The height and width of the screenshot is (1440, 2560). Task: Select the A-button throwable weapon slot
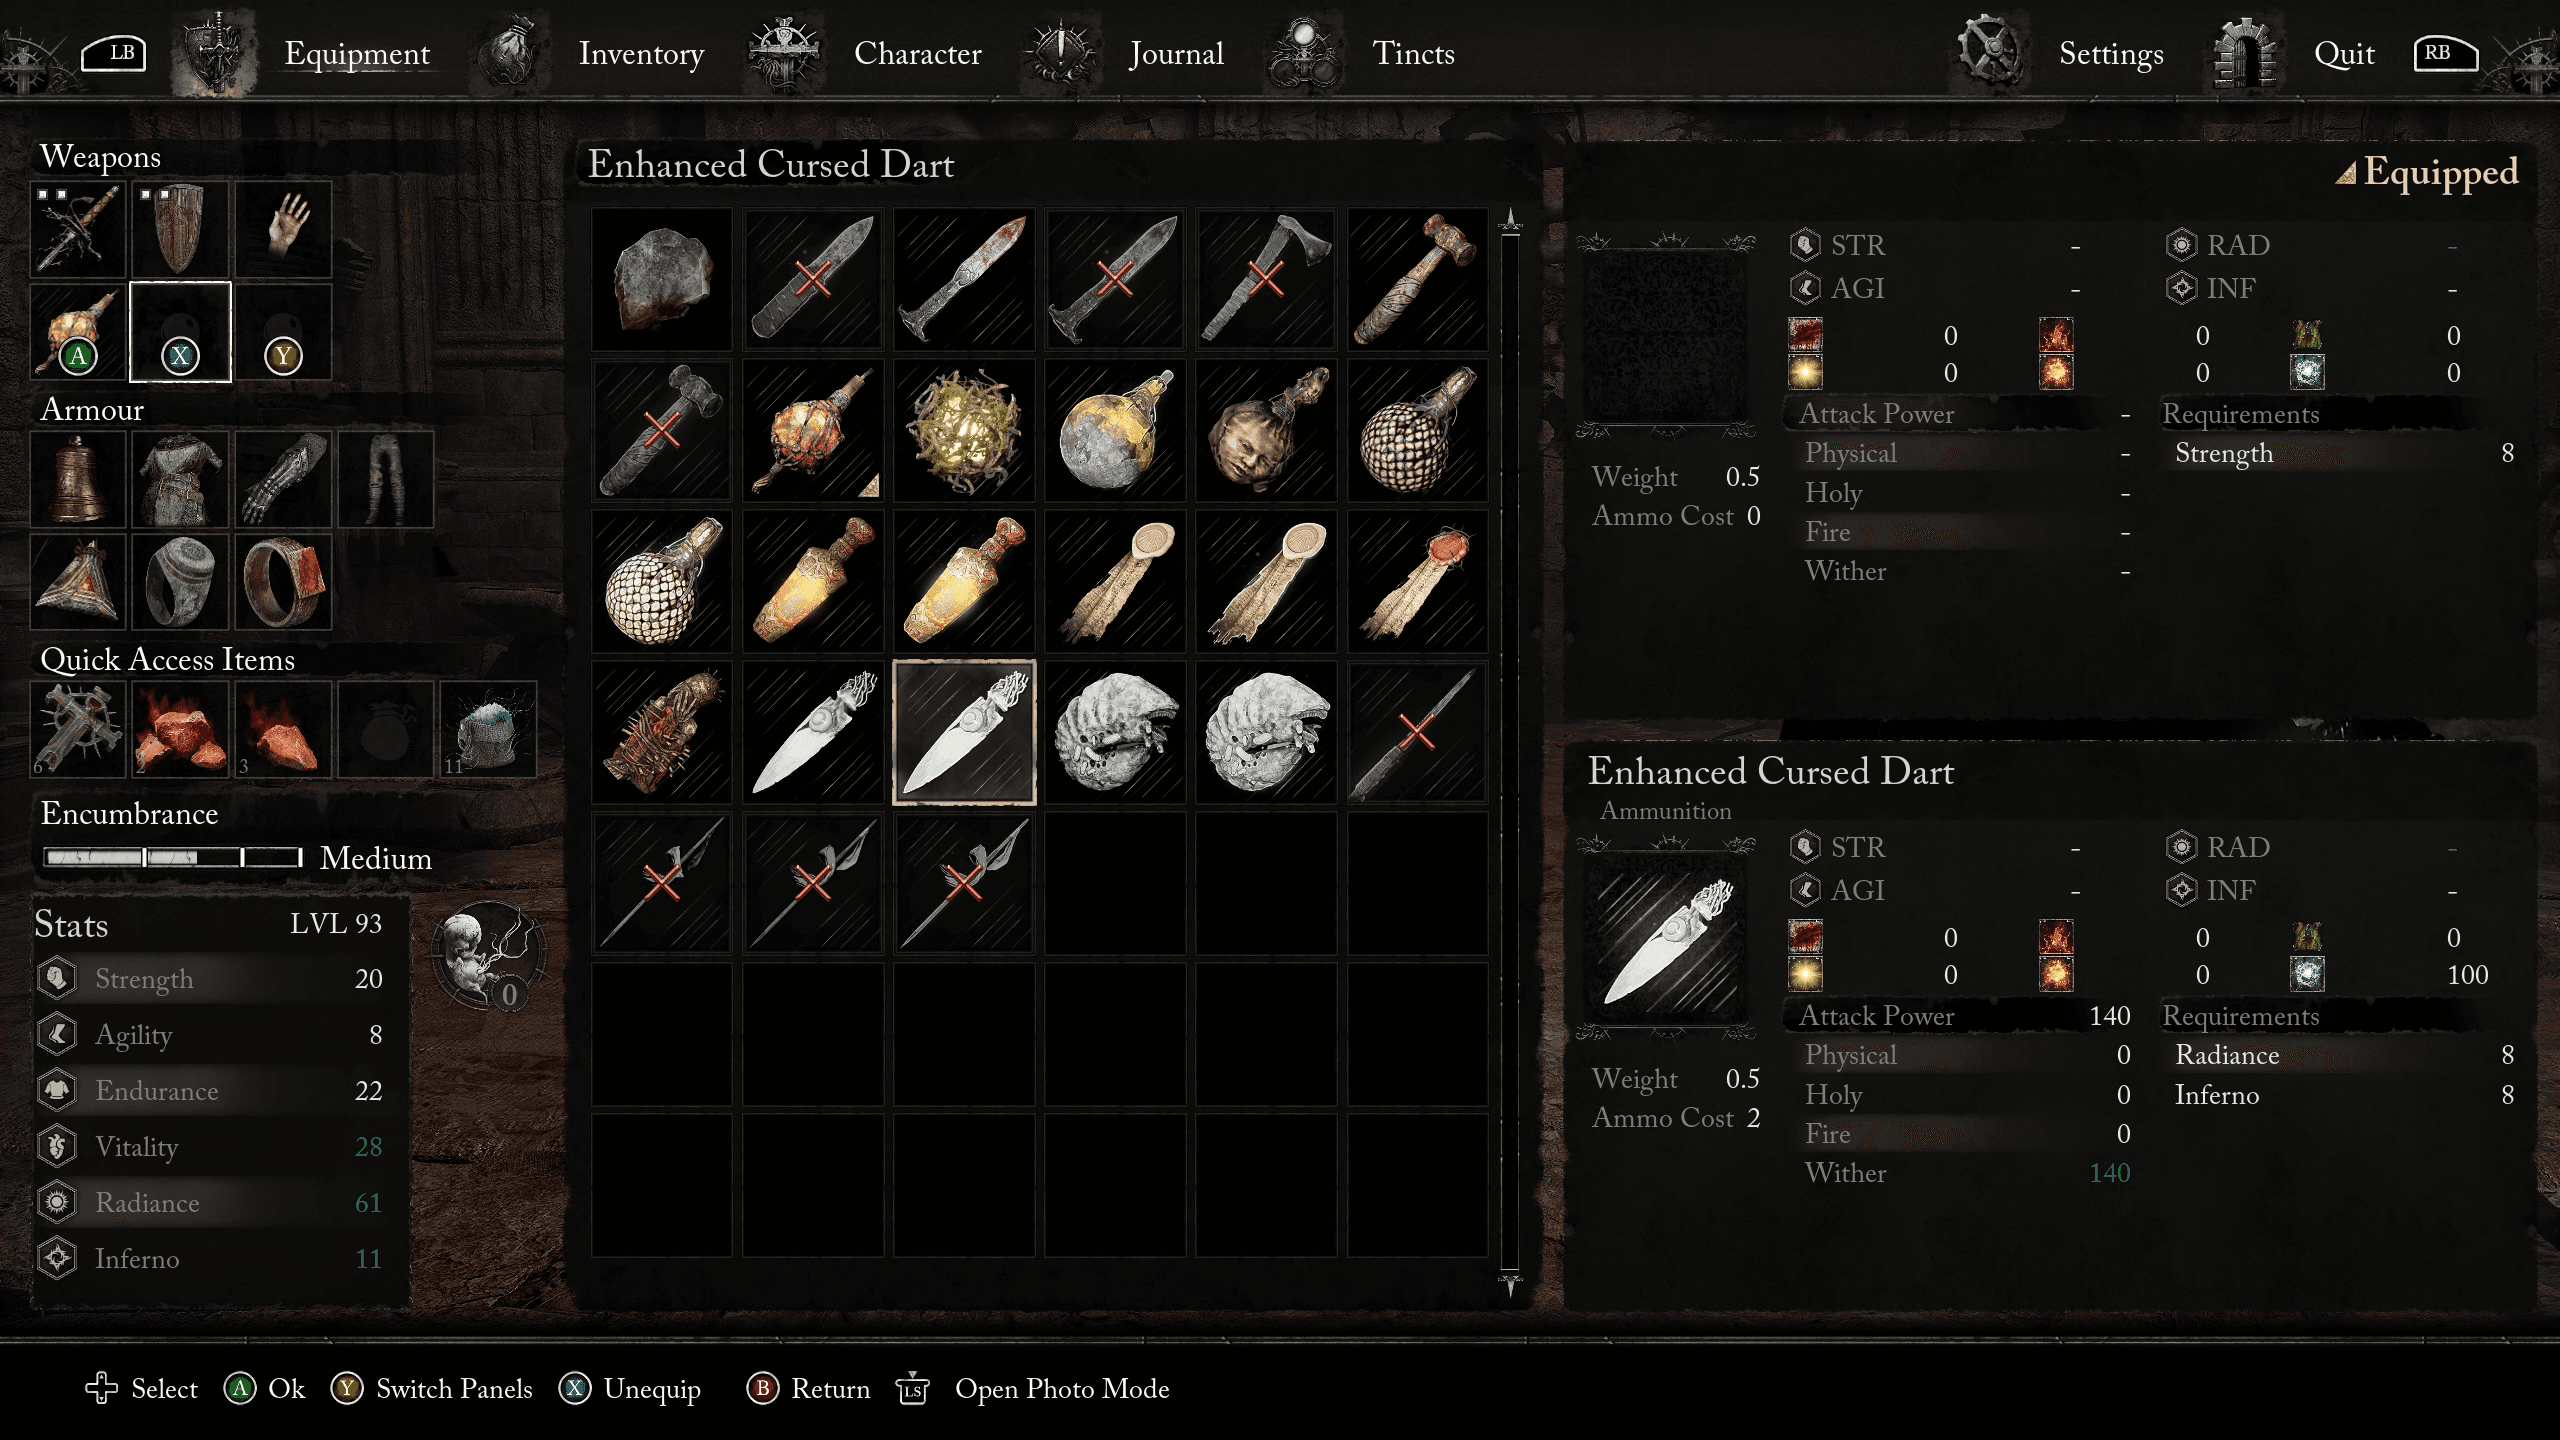pyautogui.click(x=78, y=332)
